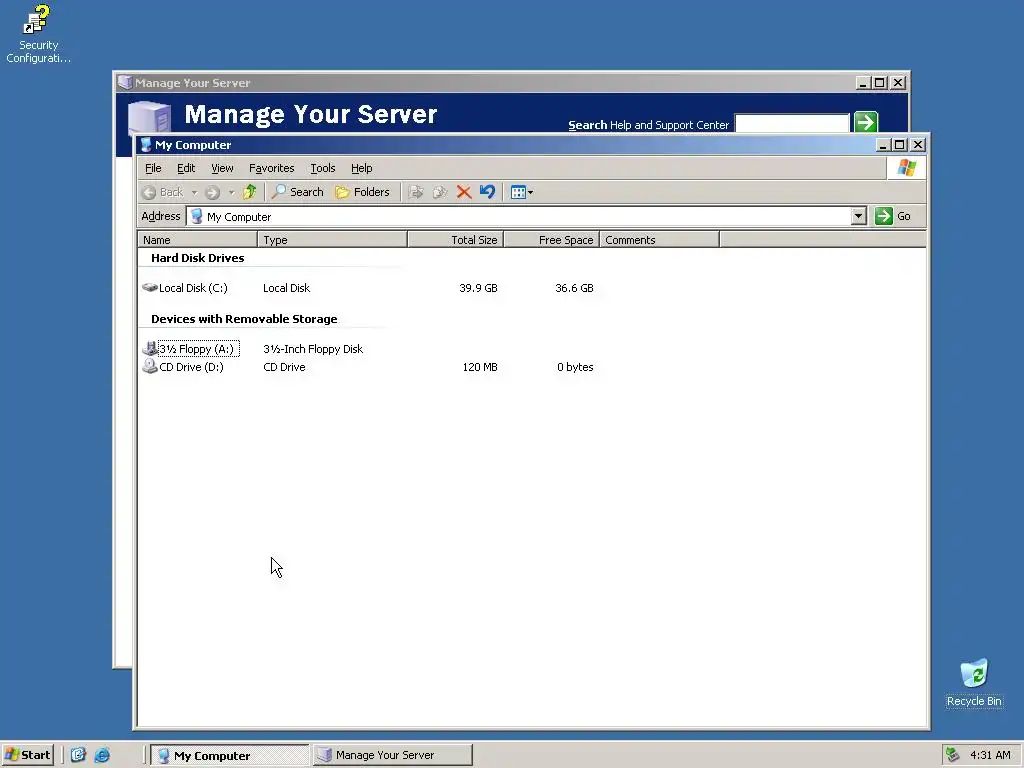1024x768 pixels.
Task: Click the red Delete icon
Action: click(x=464, y=192)
